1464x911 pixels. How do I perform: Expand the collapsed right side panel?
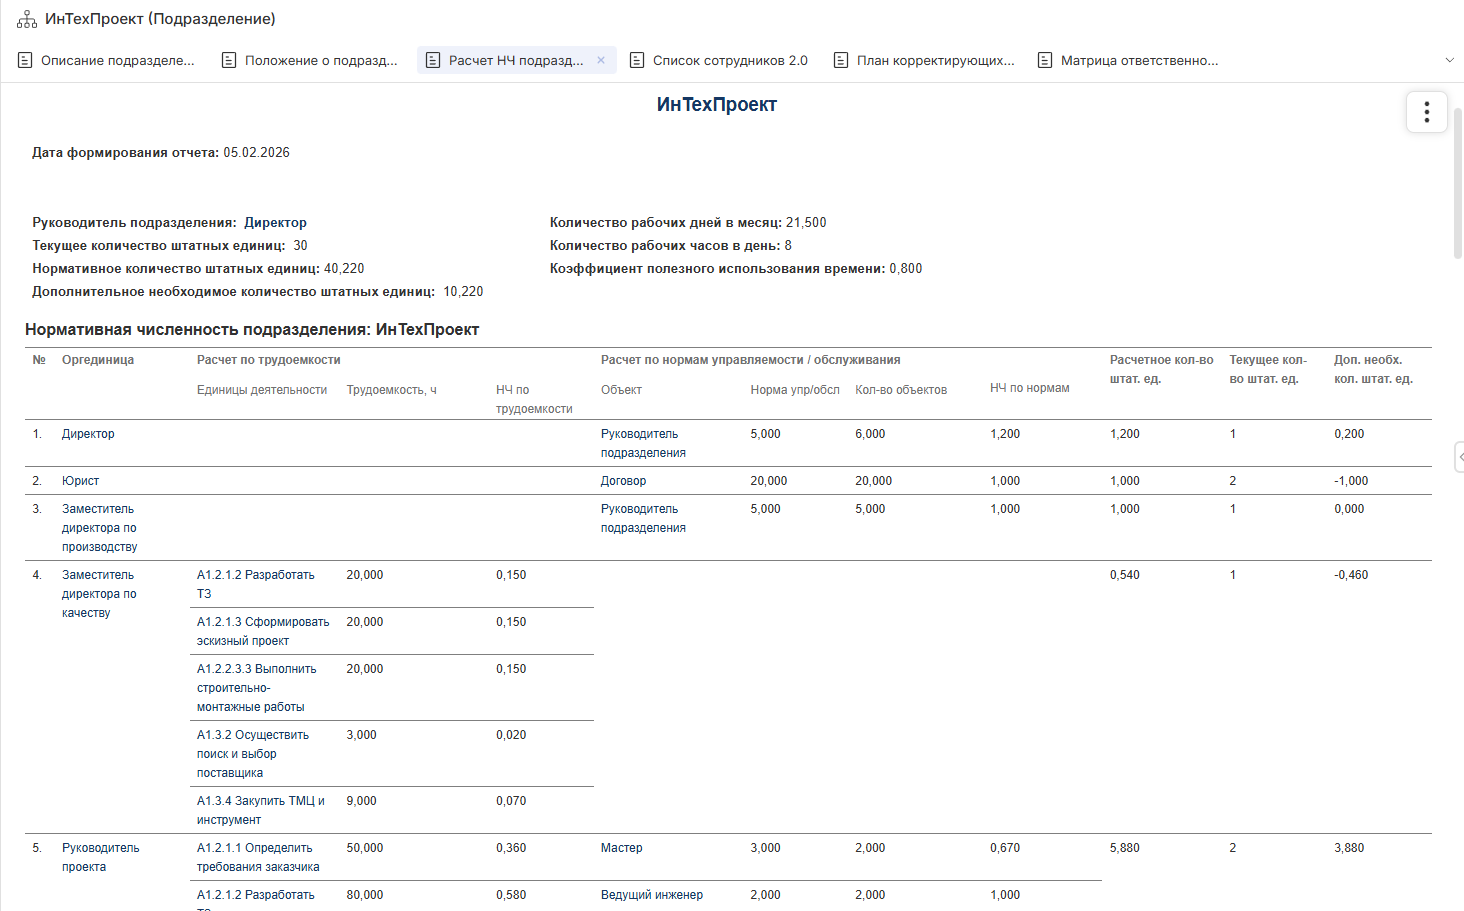coord(1459,457)
